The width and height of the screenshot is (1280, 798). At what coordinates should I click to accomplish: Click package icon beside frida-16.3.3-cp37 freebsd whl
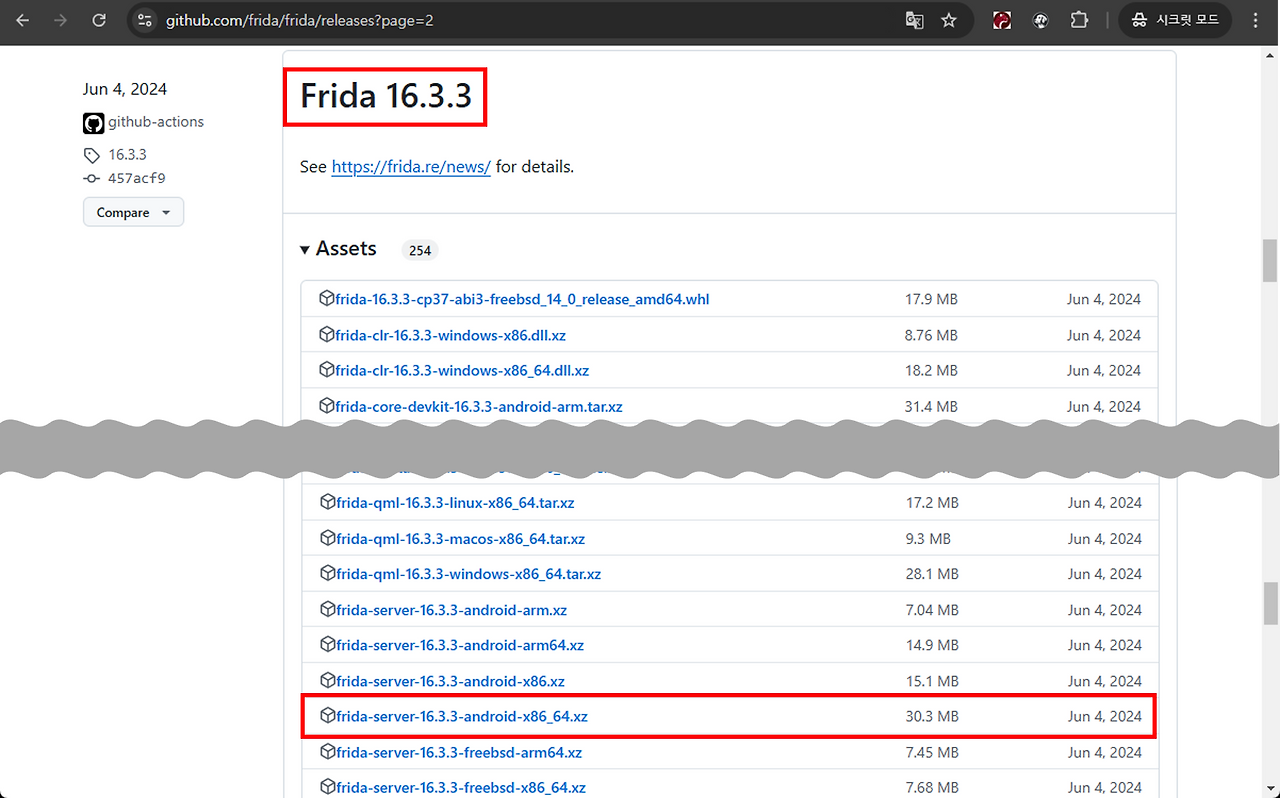point(326,298)
